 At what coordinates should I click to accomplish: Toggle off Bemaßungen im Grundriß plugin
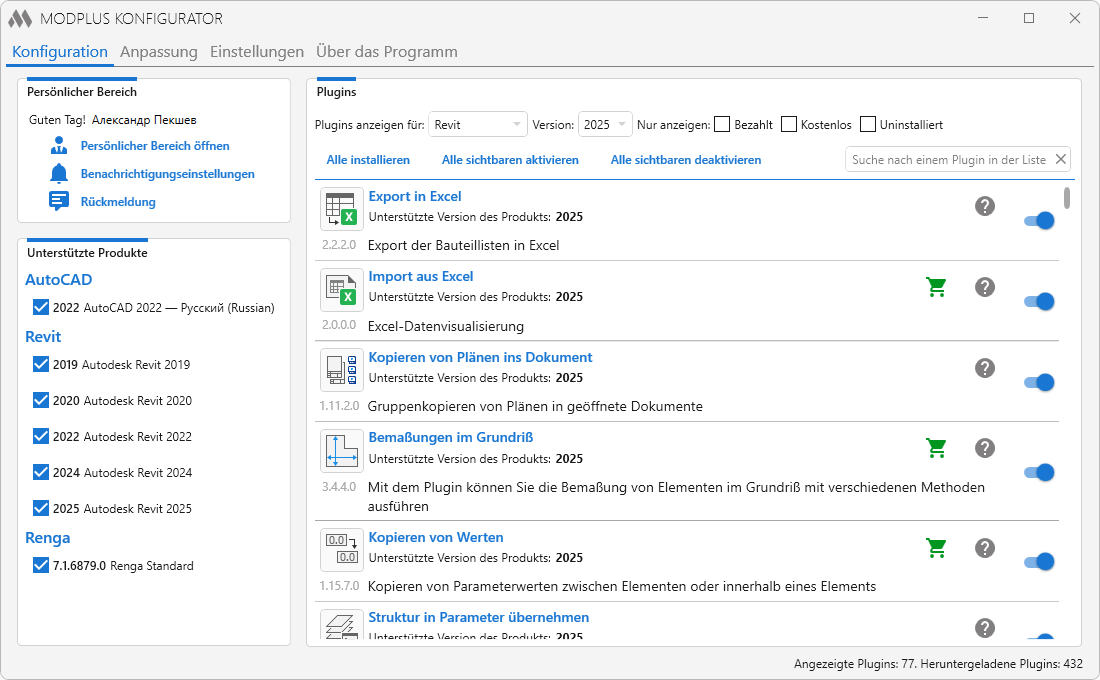pos(1039,472)
